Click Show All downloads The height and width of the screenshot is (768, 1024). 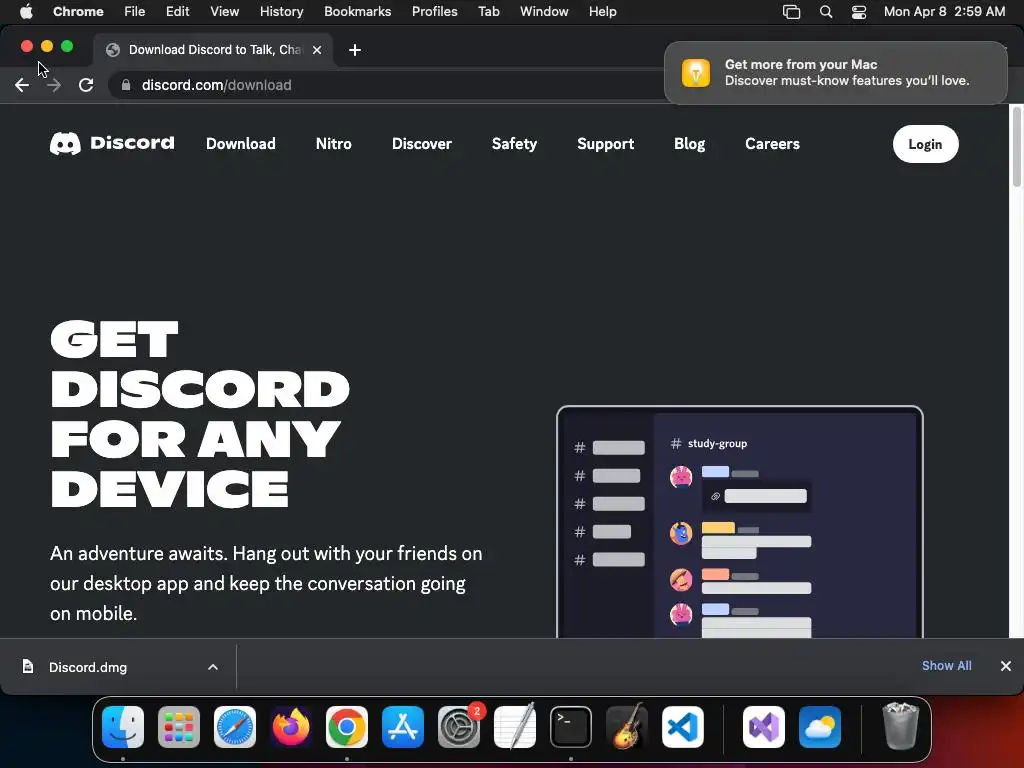946,665
